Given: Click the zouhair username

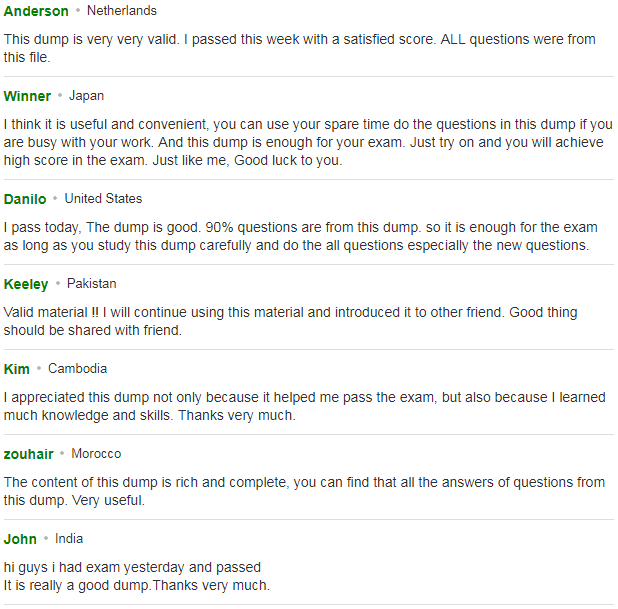Looking at the screenshot, I should (x=28, y=454).
